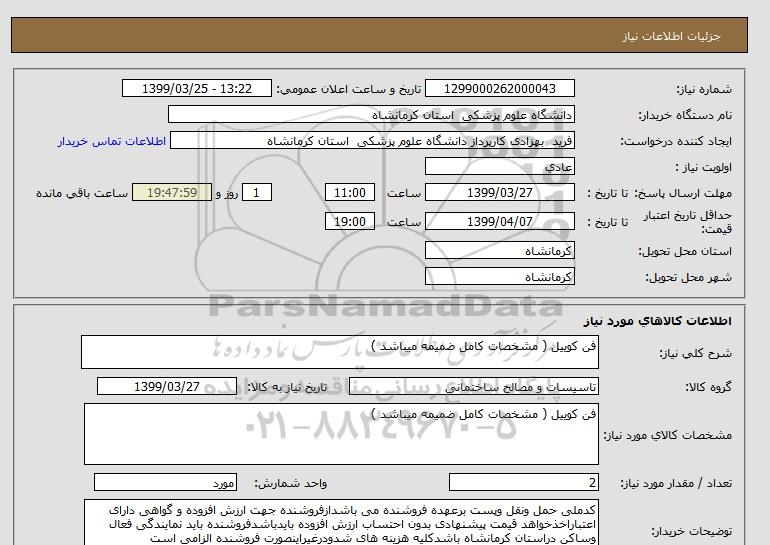The image size is (770, 545).
Task: Select the goods group field تاسیسات و مصالح ساختمانی
Action: pyautogui.click(x=473, y=387)
